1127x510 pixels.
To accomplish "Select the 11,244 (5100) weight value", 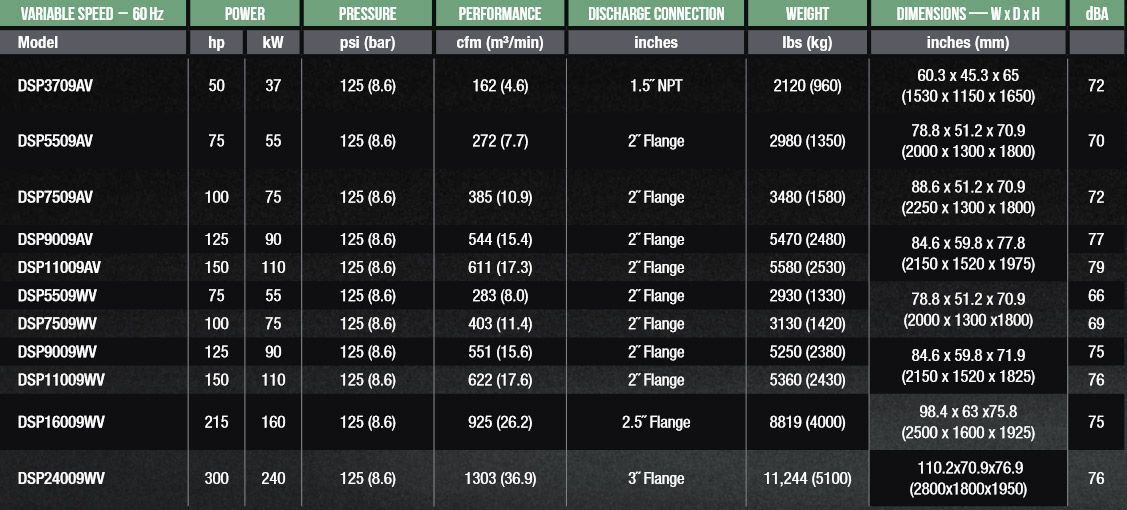I will 807,479.
